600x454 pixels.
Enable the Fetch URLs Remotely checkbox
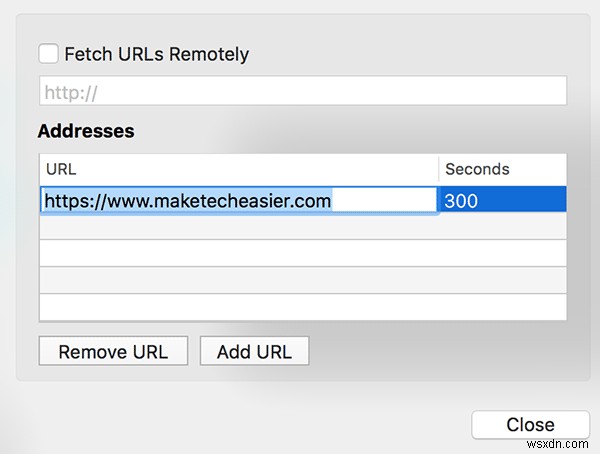click(47, 53)
